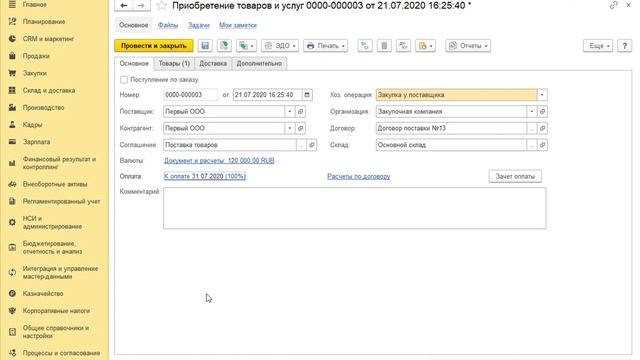Open the Договор record with open icon
640x360 pixels.
coord(542,128)
